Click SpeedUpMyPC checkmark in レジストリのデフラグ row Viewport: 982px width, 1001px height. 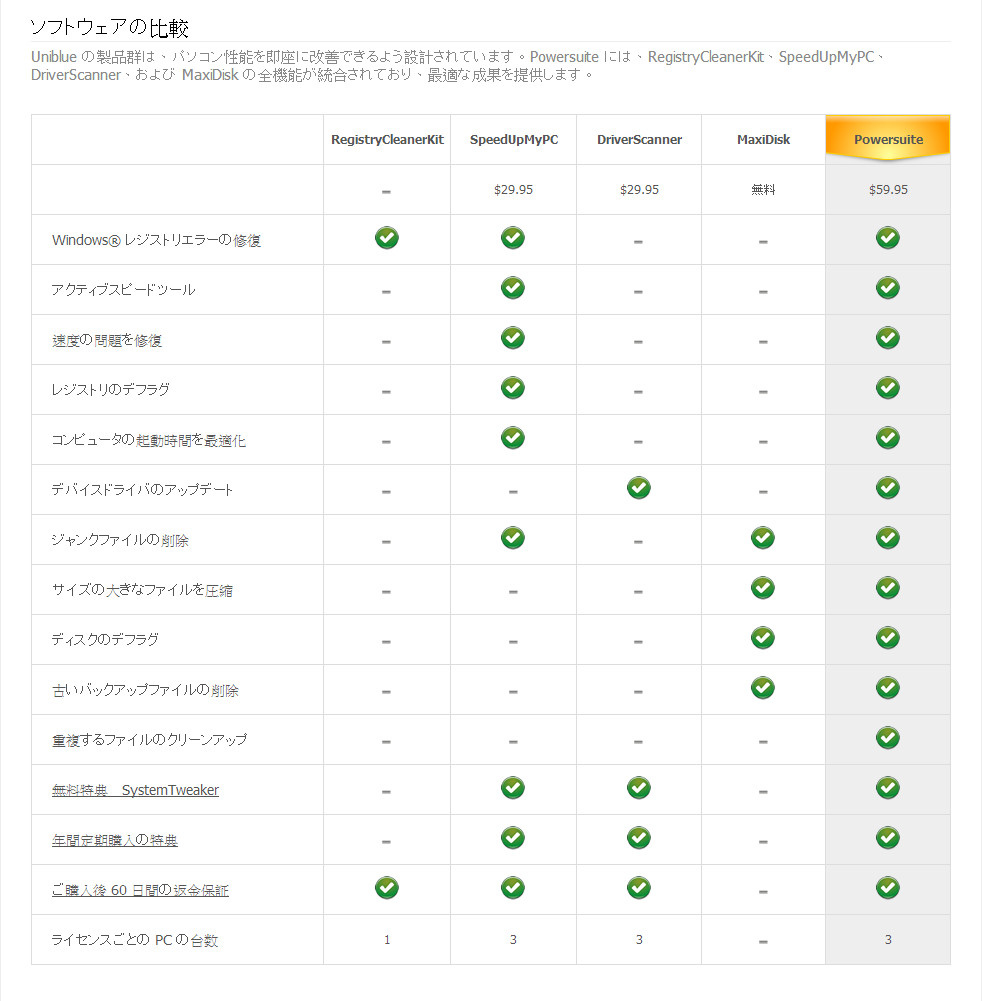(x=513, y=388)
